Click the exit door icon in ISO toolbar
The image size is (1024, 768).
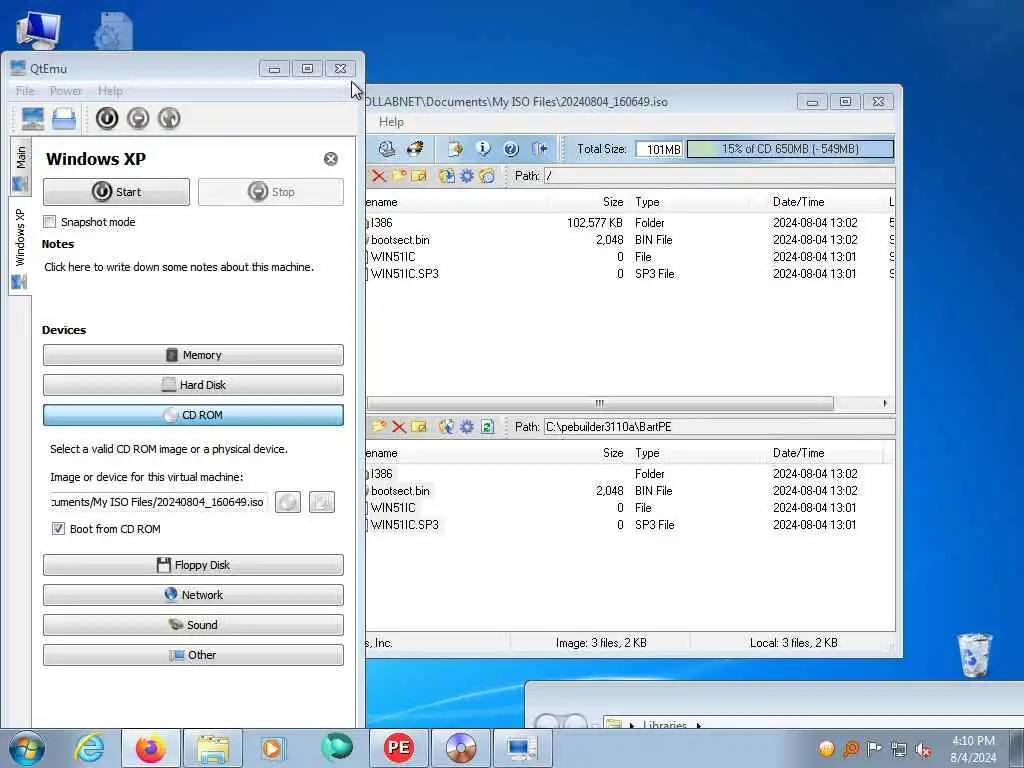pyautogui.click(x=539, y=149)
